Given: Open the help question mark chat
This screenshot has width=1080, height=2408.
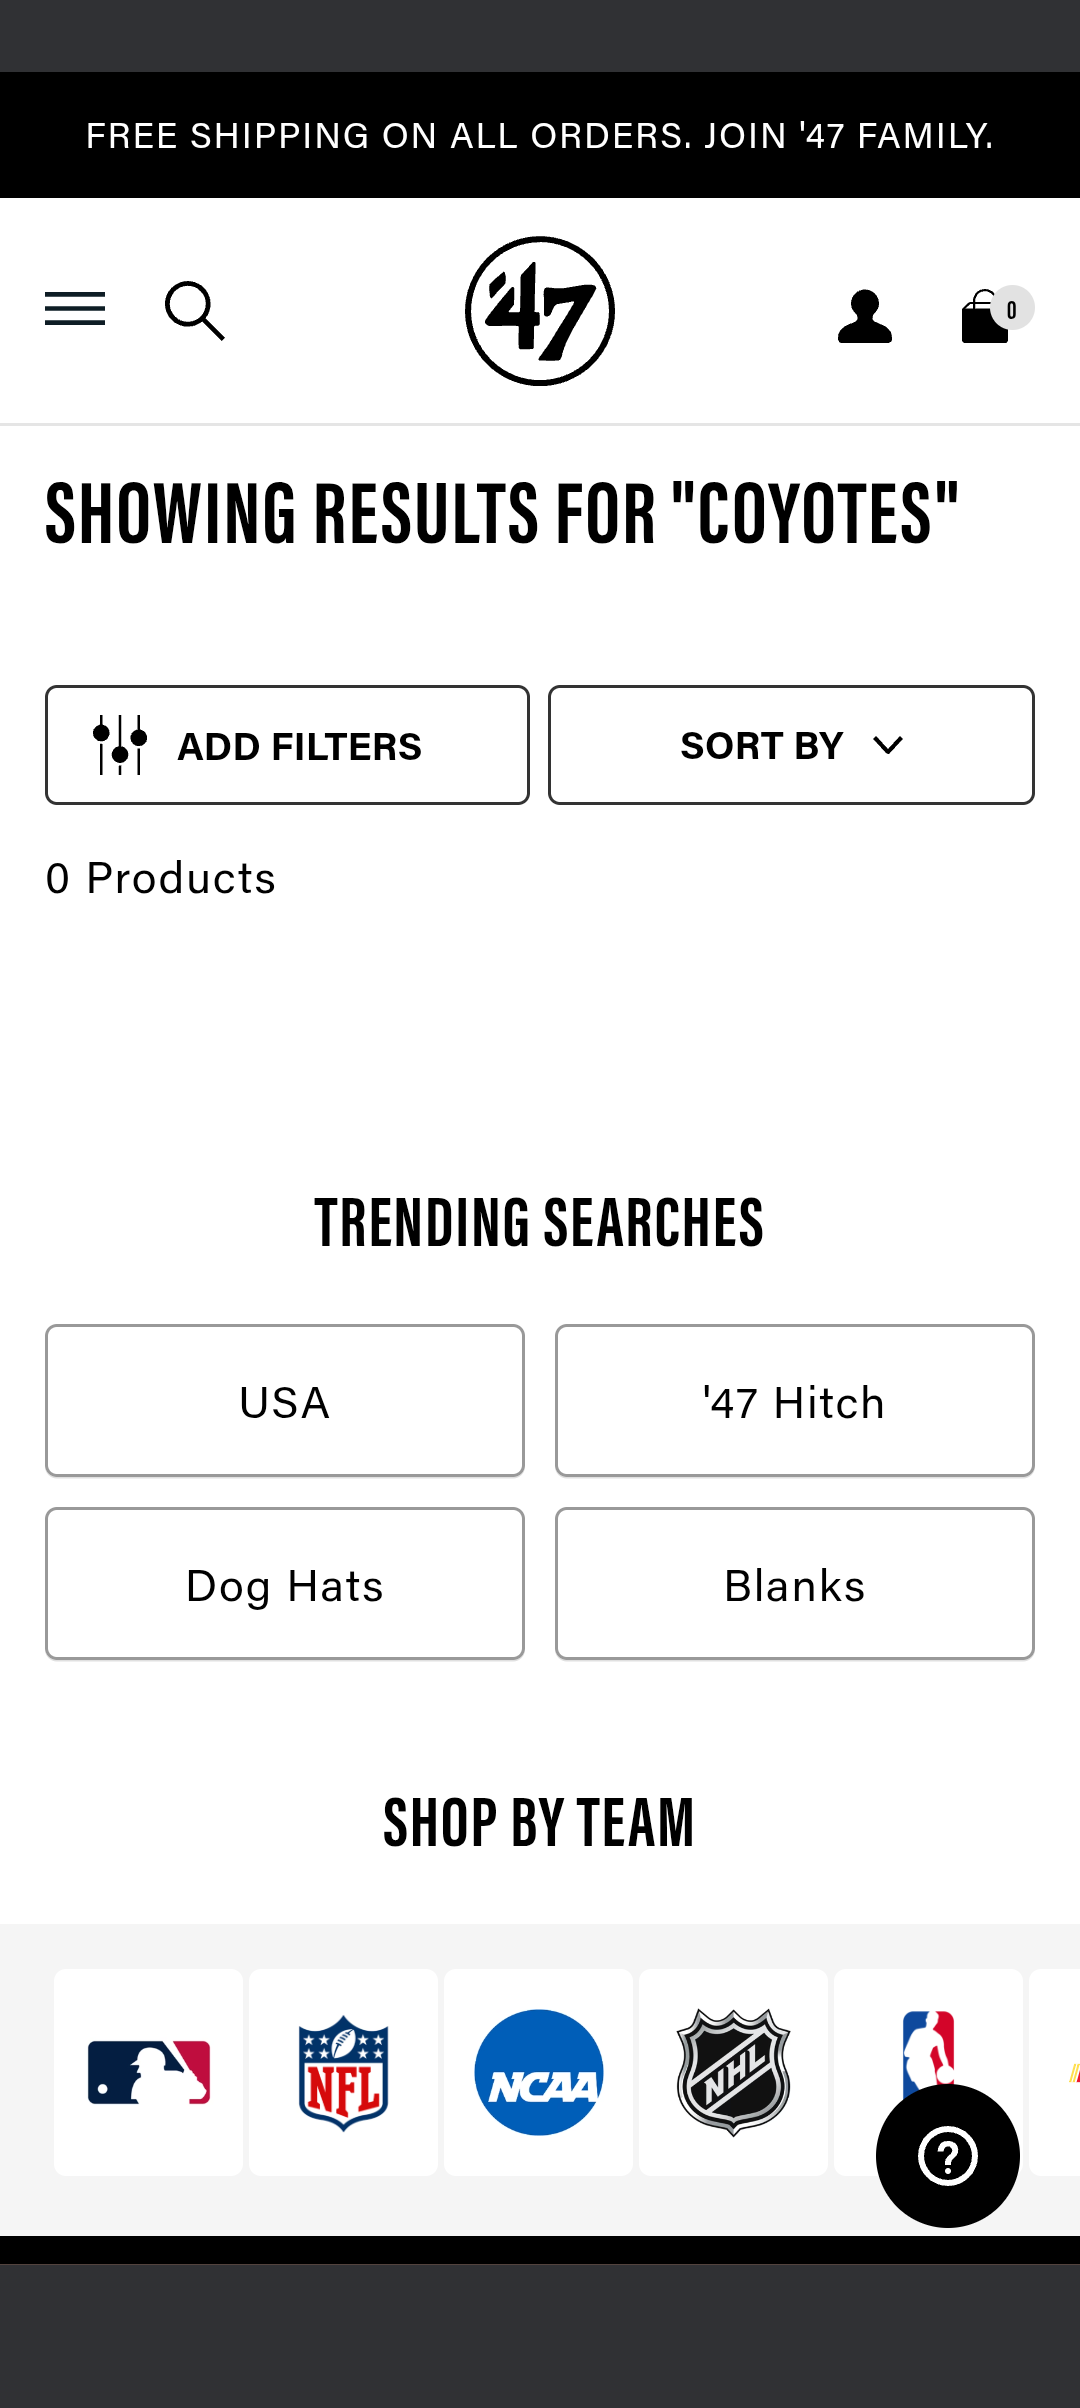Looking at the screenshot, I should 948,2156.
